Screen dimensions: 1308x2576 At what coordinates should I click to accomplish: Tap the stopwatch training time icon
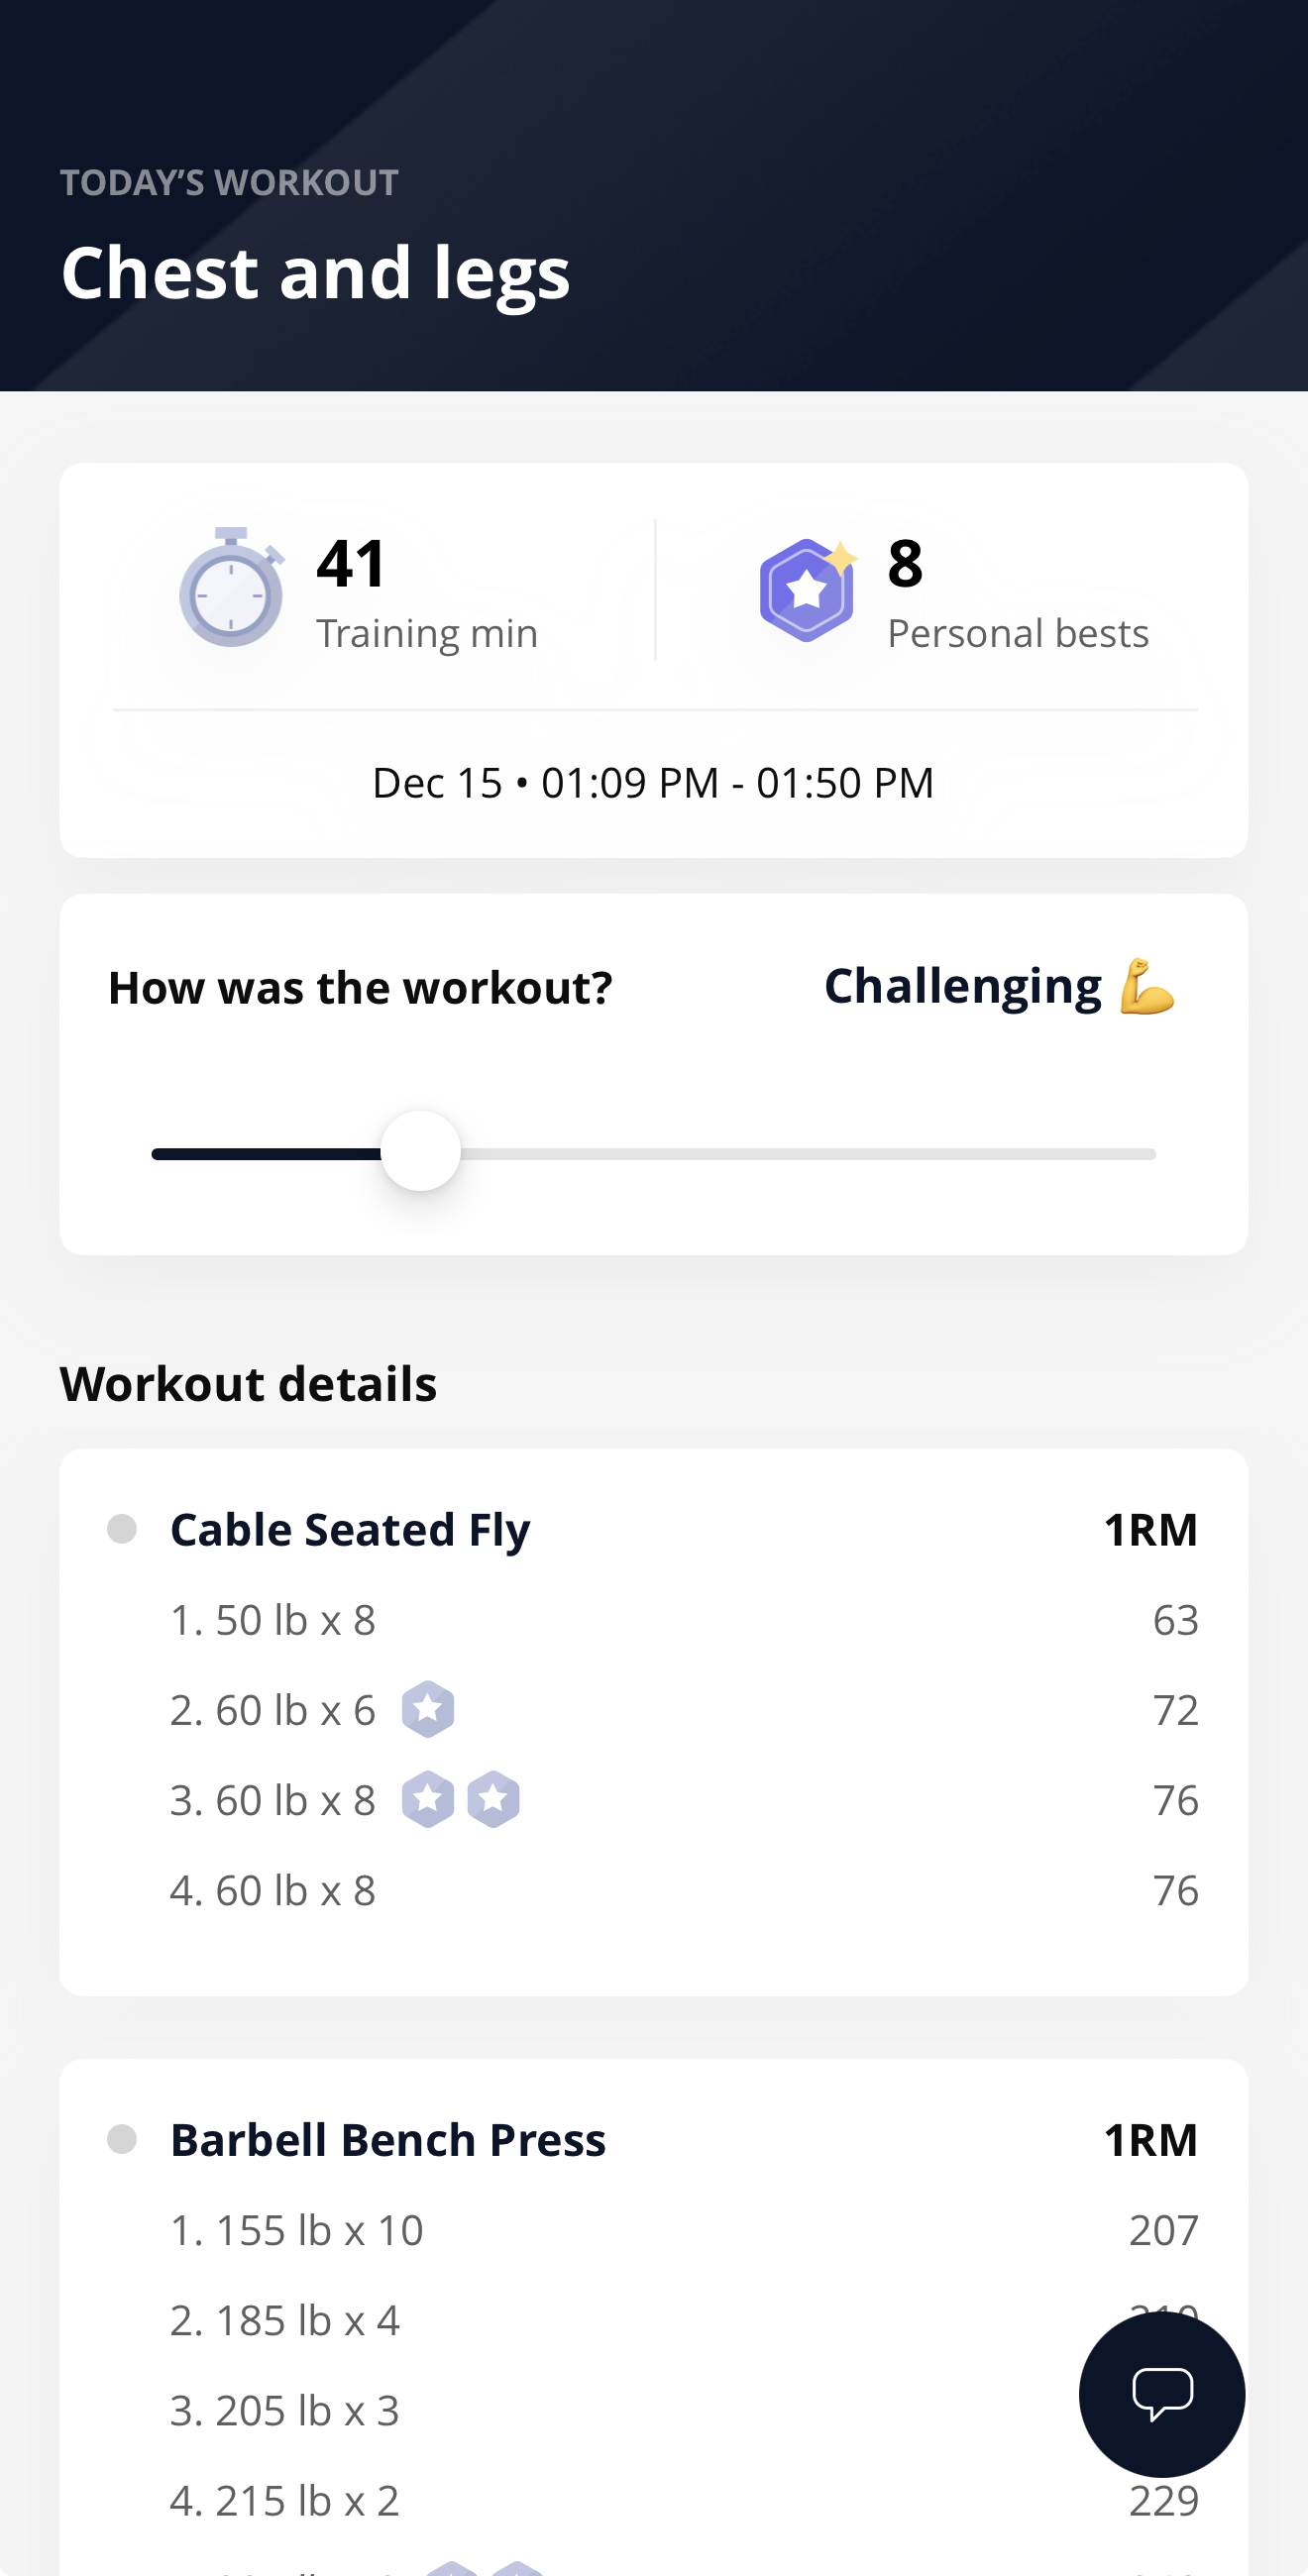(231, 588)
